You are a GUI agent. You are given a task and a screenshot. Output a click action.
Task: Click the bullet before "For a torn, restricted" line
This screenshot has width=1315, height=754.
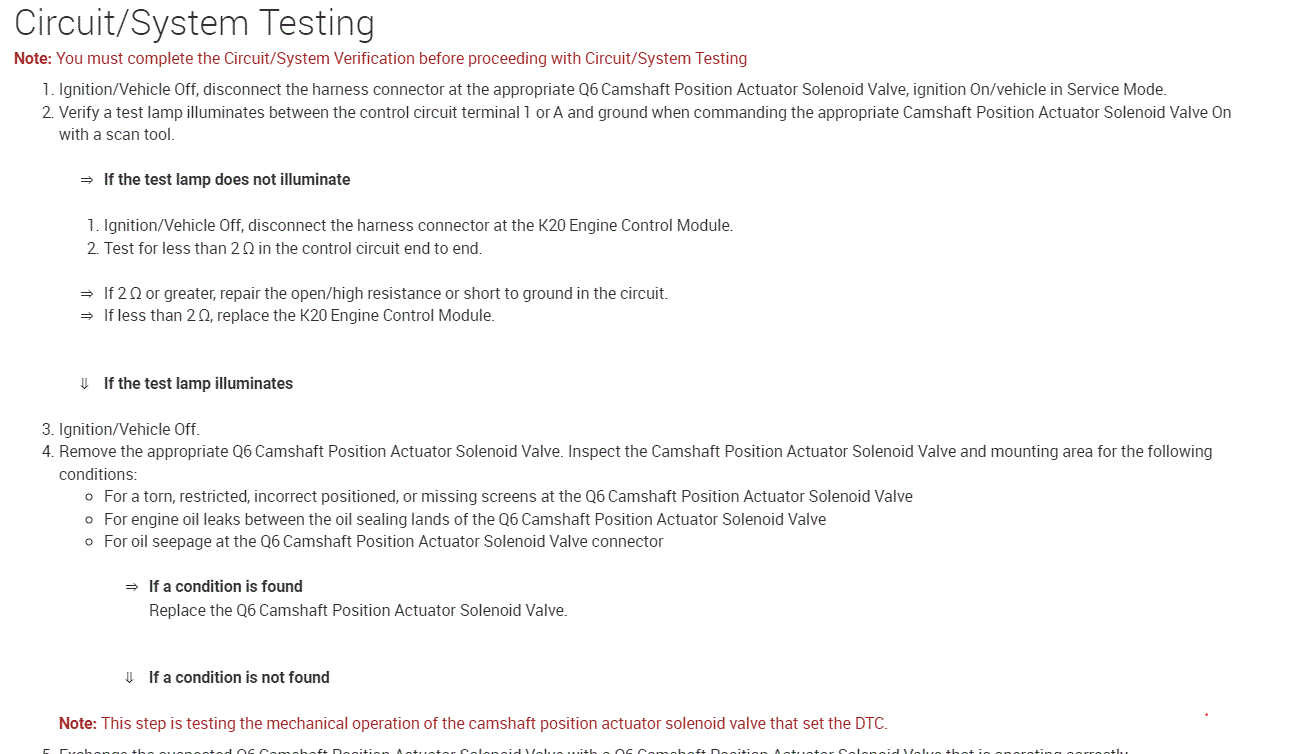point(90,497)
